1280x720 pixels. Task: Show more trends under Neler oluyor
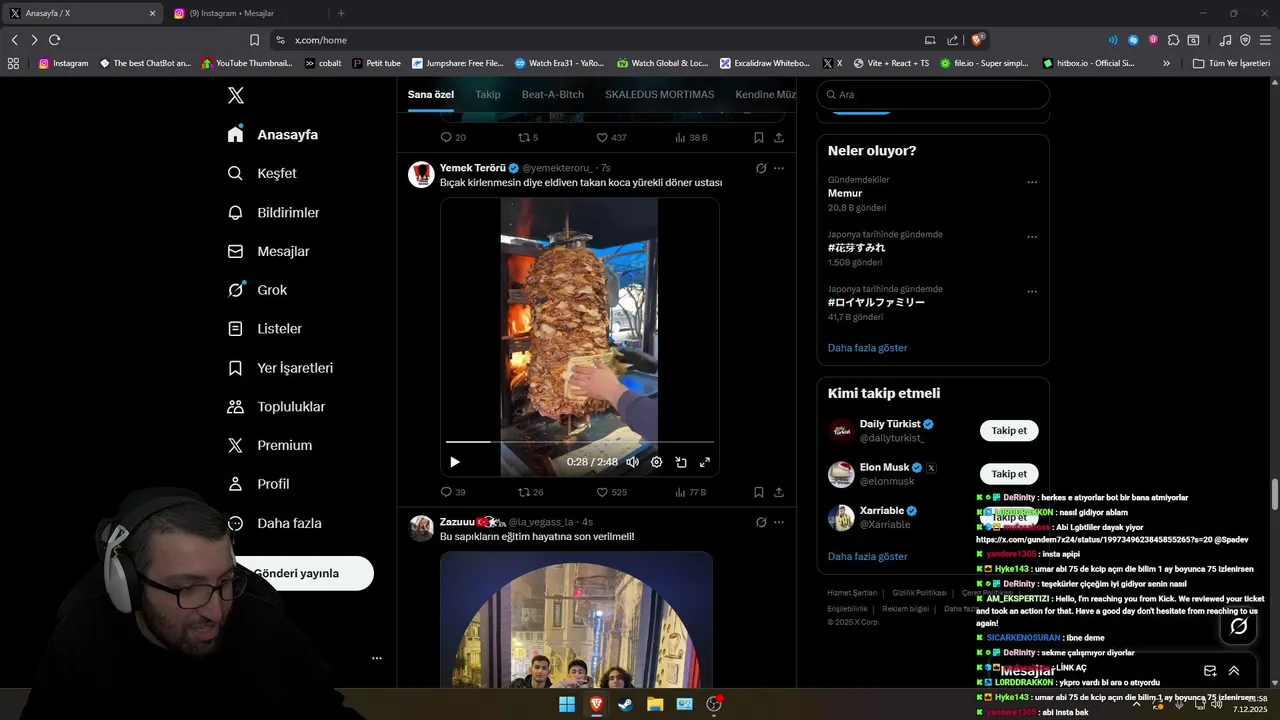point(868,348)
